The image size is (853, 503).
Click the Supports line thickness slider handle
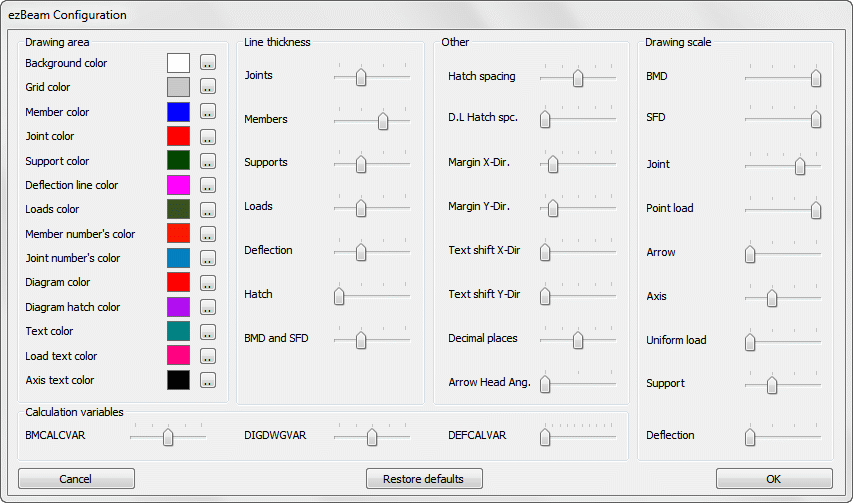pos(361,164)
